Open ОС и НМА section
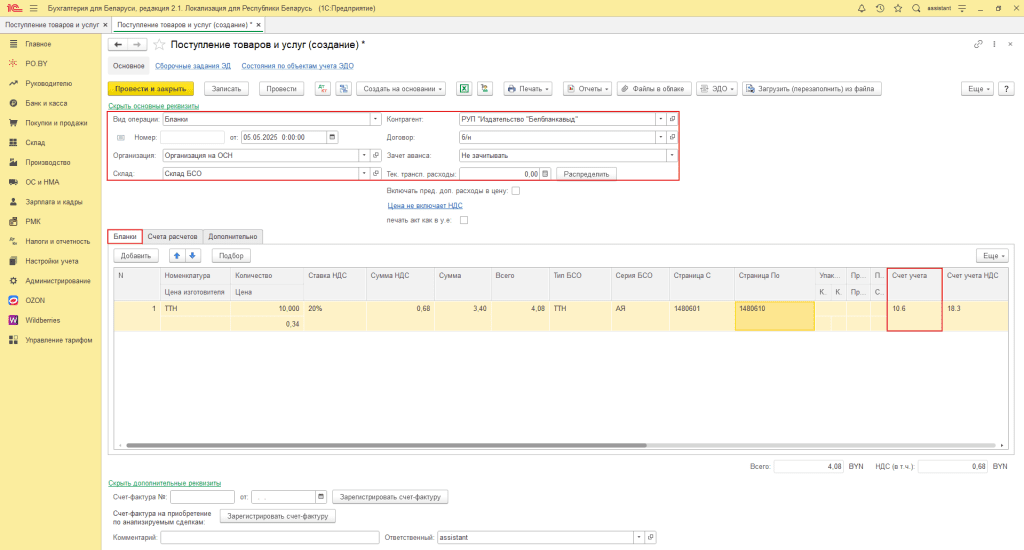 click(x=42, y=182)
